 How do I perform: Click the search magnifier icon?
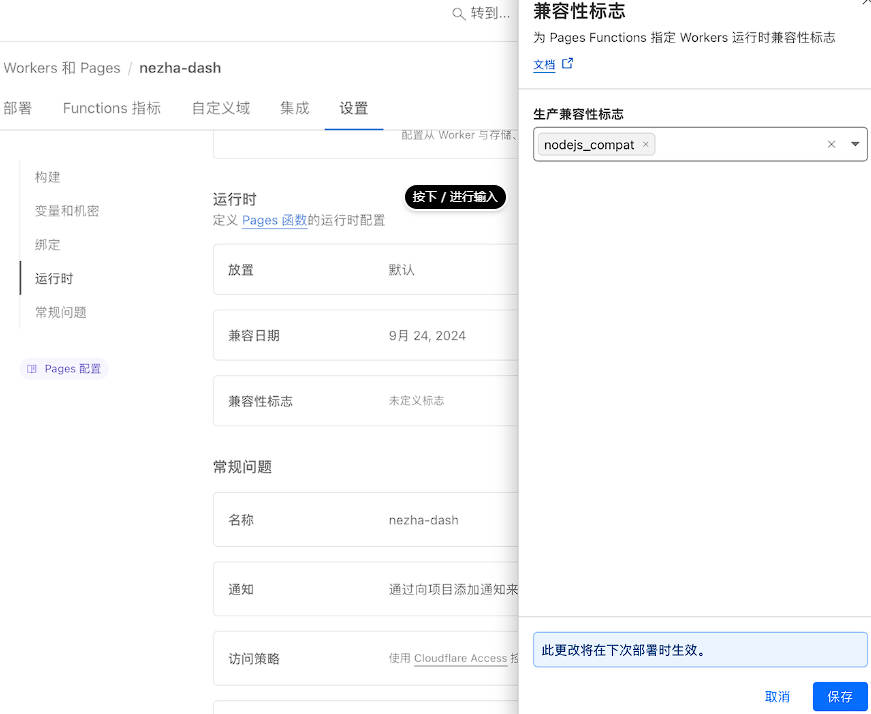458,14
